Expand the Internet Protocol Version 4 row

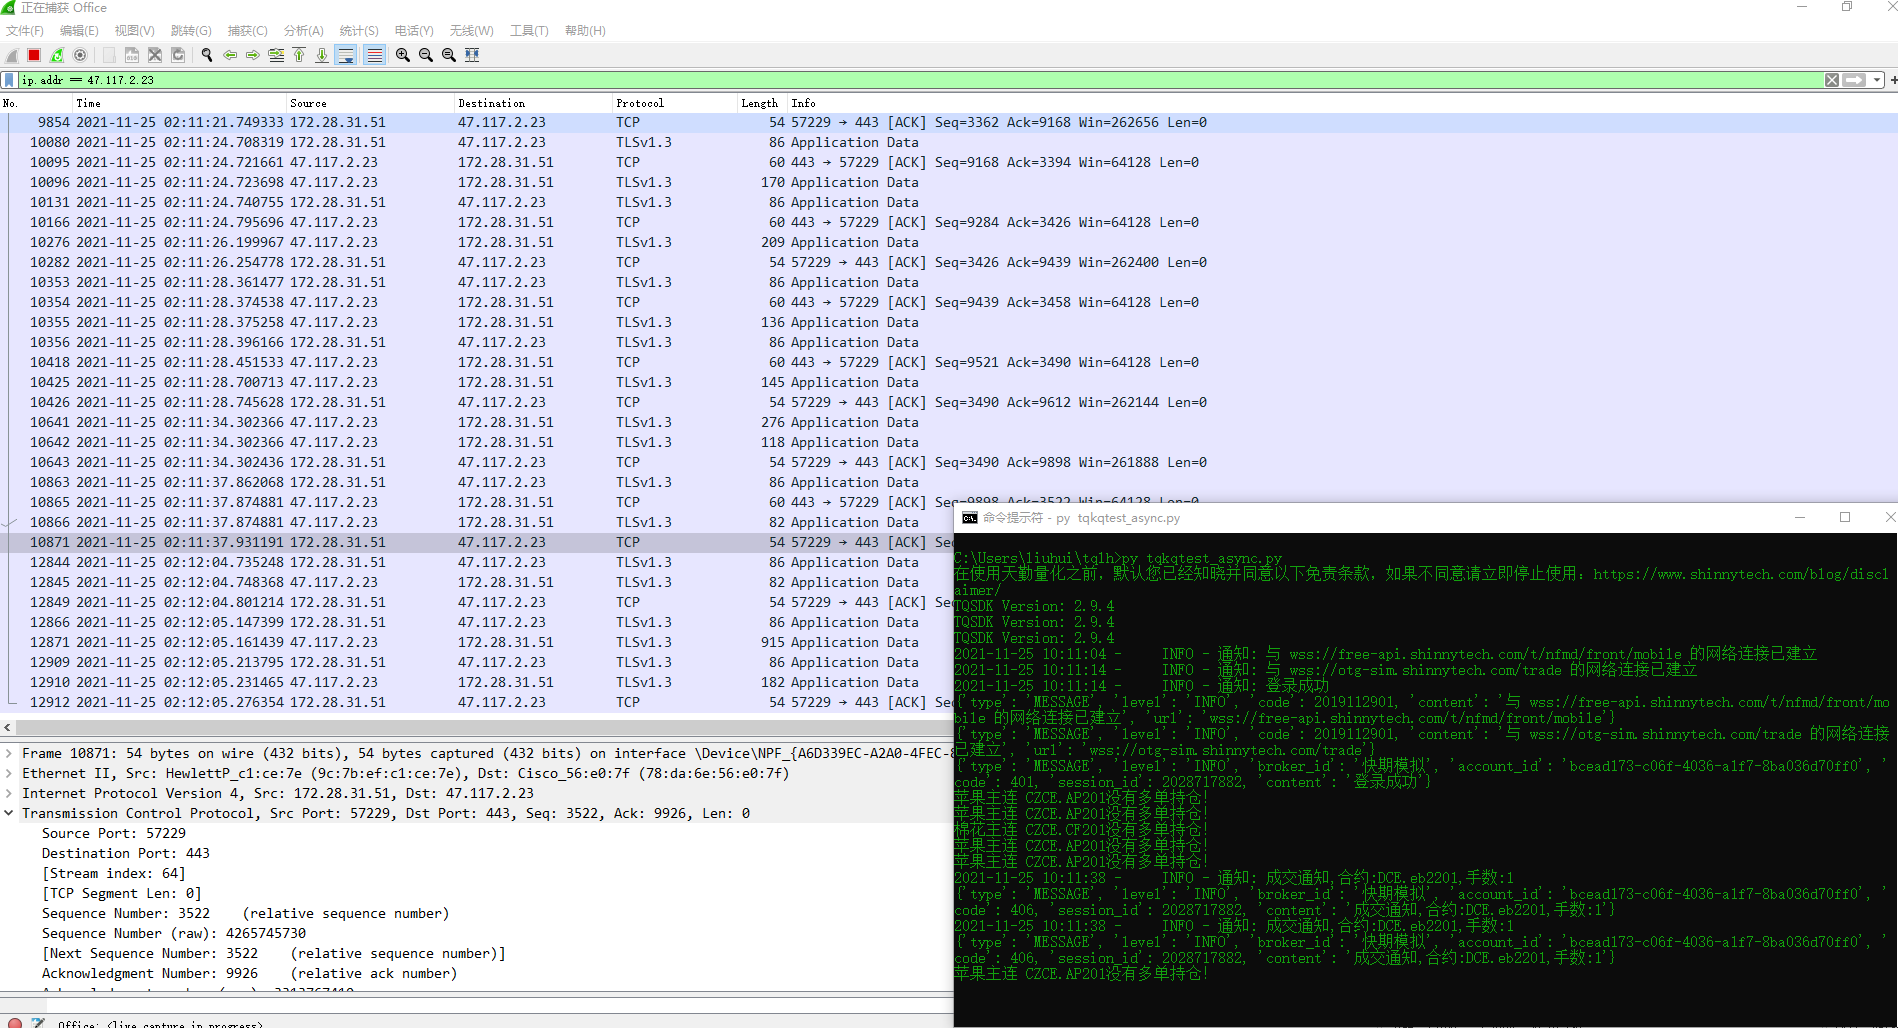point(9,794)
